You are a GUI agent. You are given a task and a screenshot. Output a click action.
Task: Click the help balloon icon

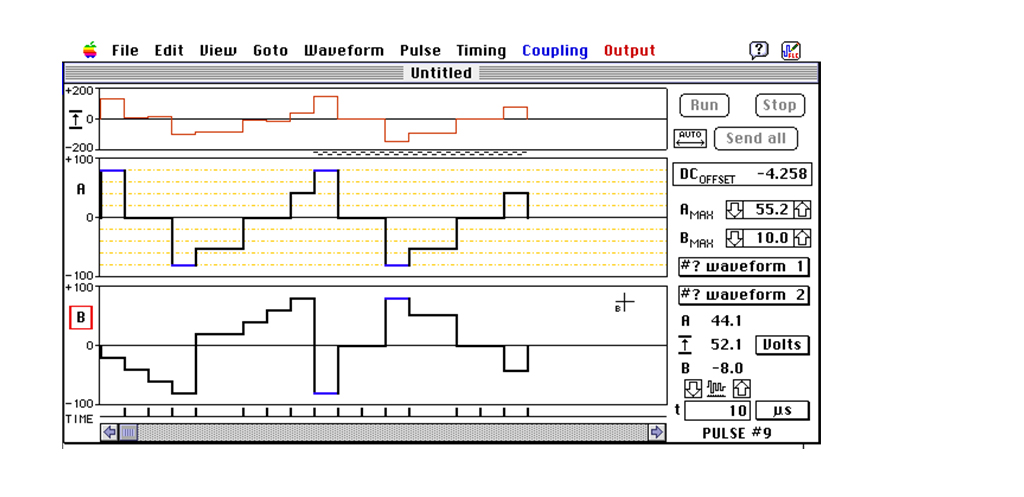pos(758,50)
